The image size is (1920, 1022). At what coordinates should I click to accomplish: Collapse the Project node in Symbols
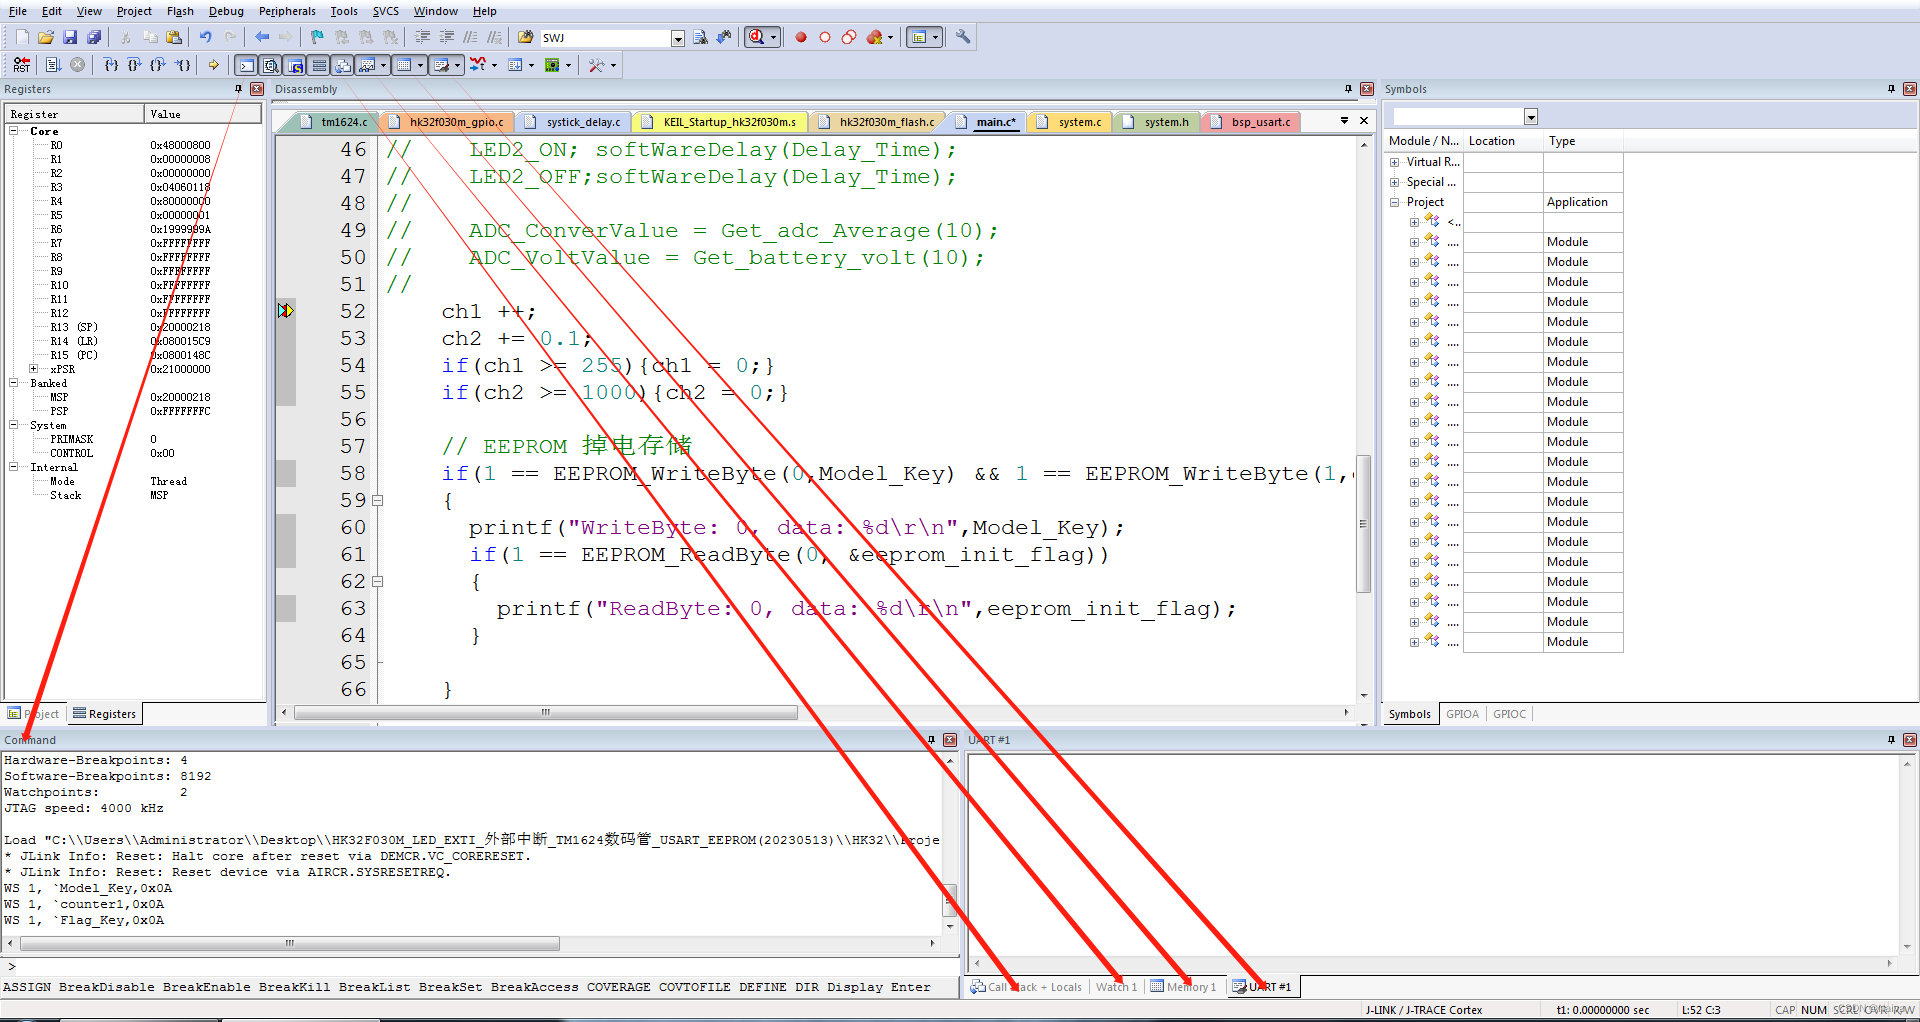pos(1394,202)
